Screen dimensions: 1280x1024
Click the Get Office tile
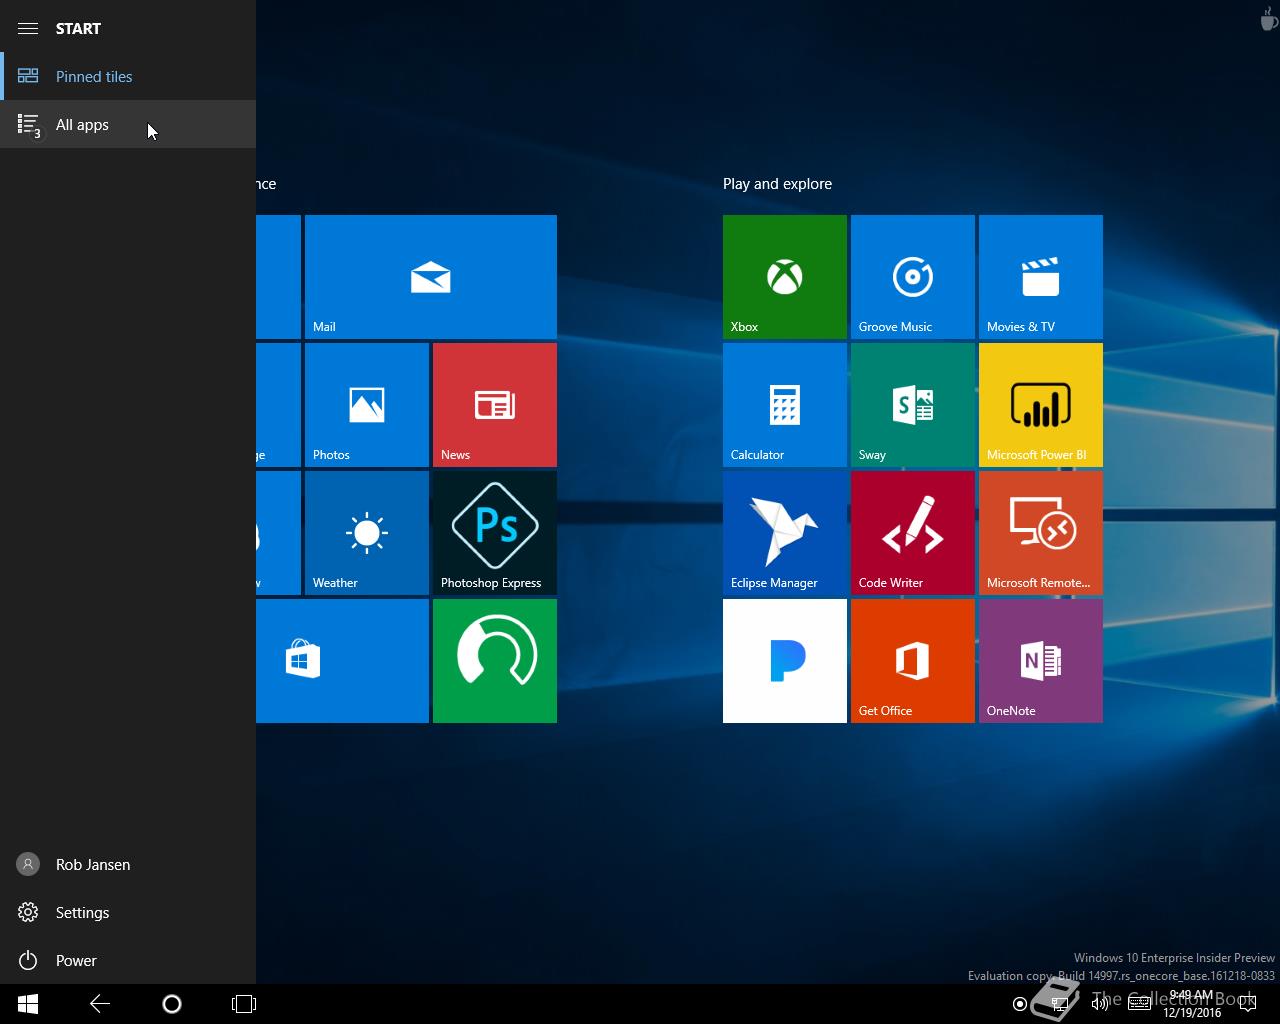[913, 661]
